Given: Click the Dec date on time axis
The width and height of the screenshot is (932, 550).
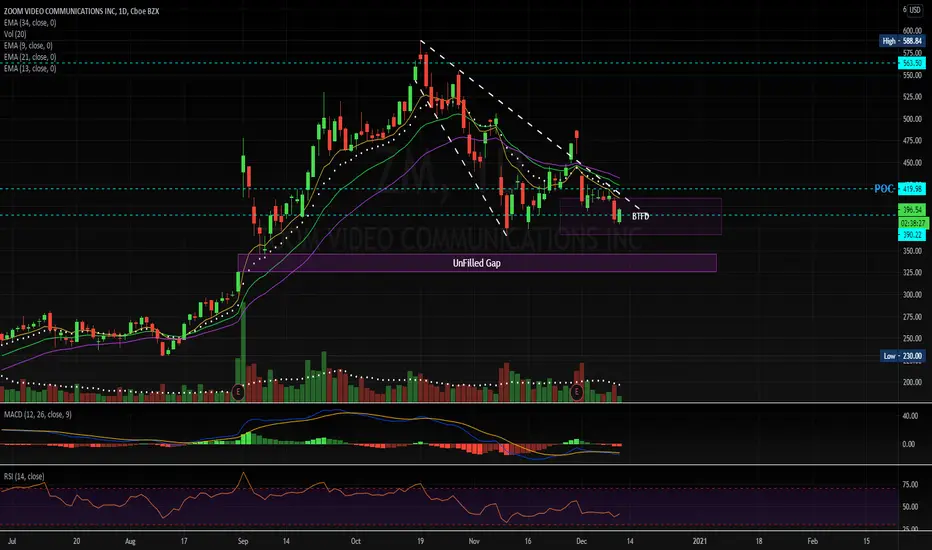Looking at the screenshot, I should [x=581, y=541].
